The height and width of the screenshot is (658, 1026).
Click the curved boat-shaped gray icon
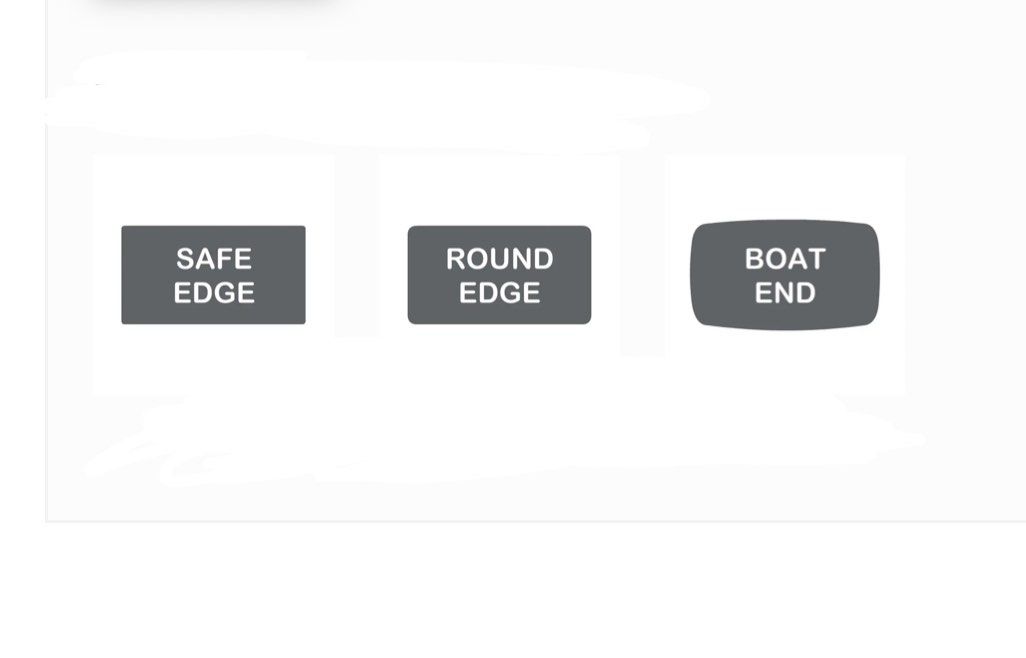point(785,275)
